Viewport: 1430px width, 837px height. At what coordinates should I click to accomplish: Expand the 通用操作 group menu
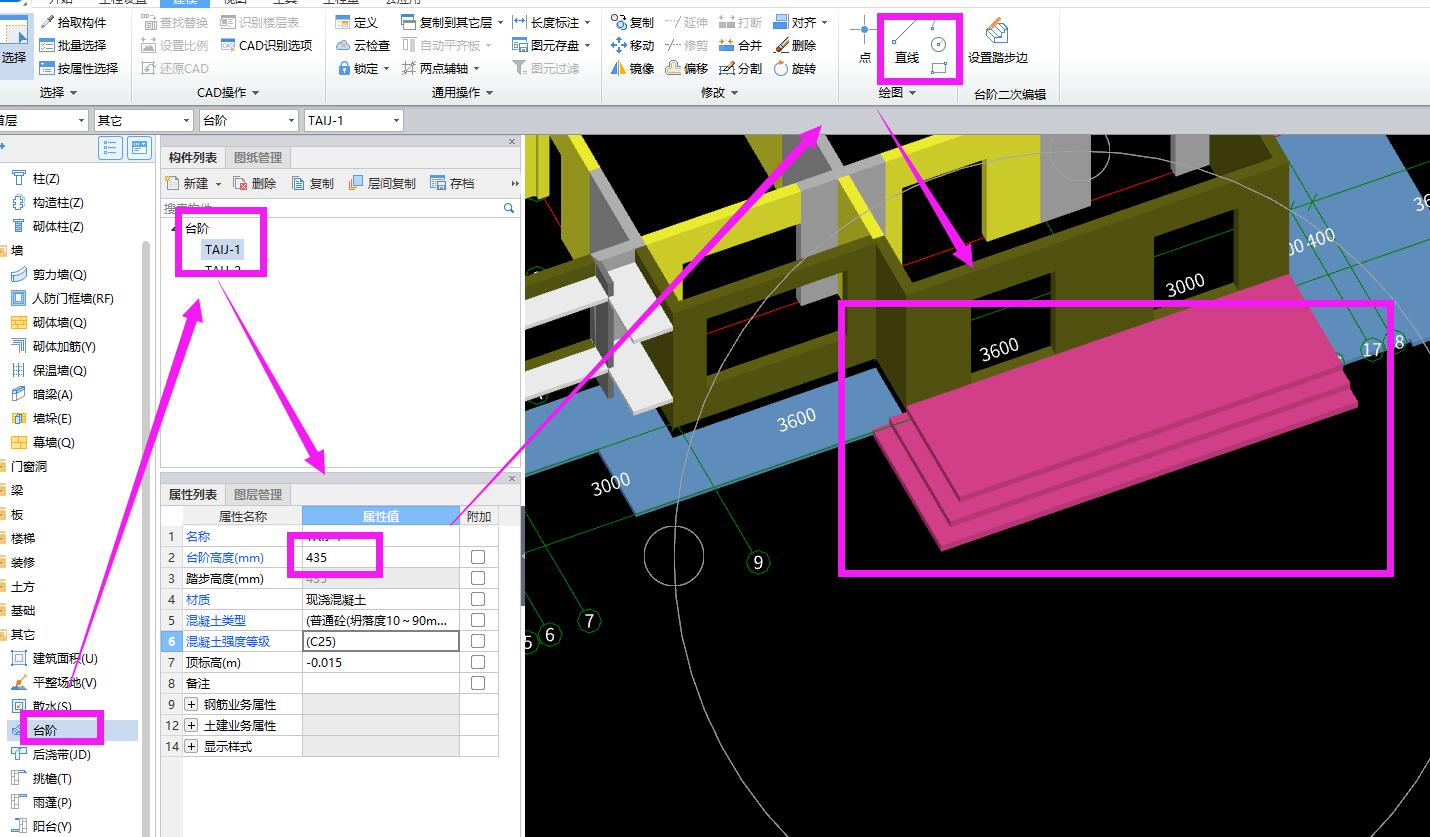point(462,92)
